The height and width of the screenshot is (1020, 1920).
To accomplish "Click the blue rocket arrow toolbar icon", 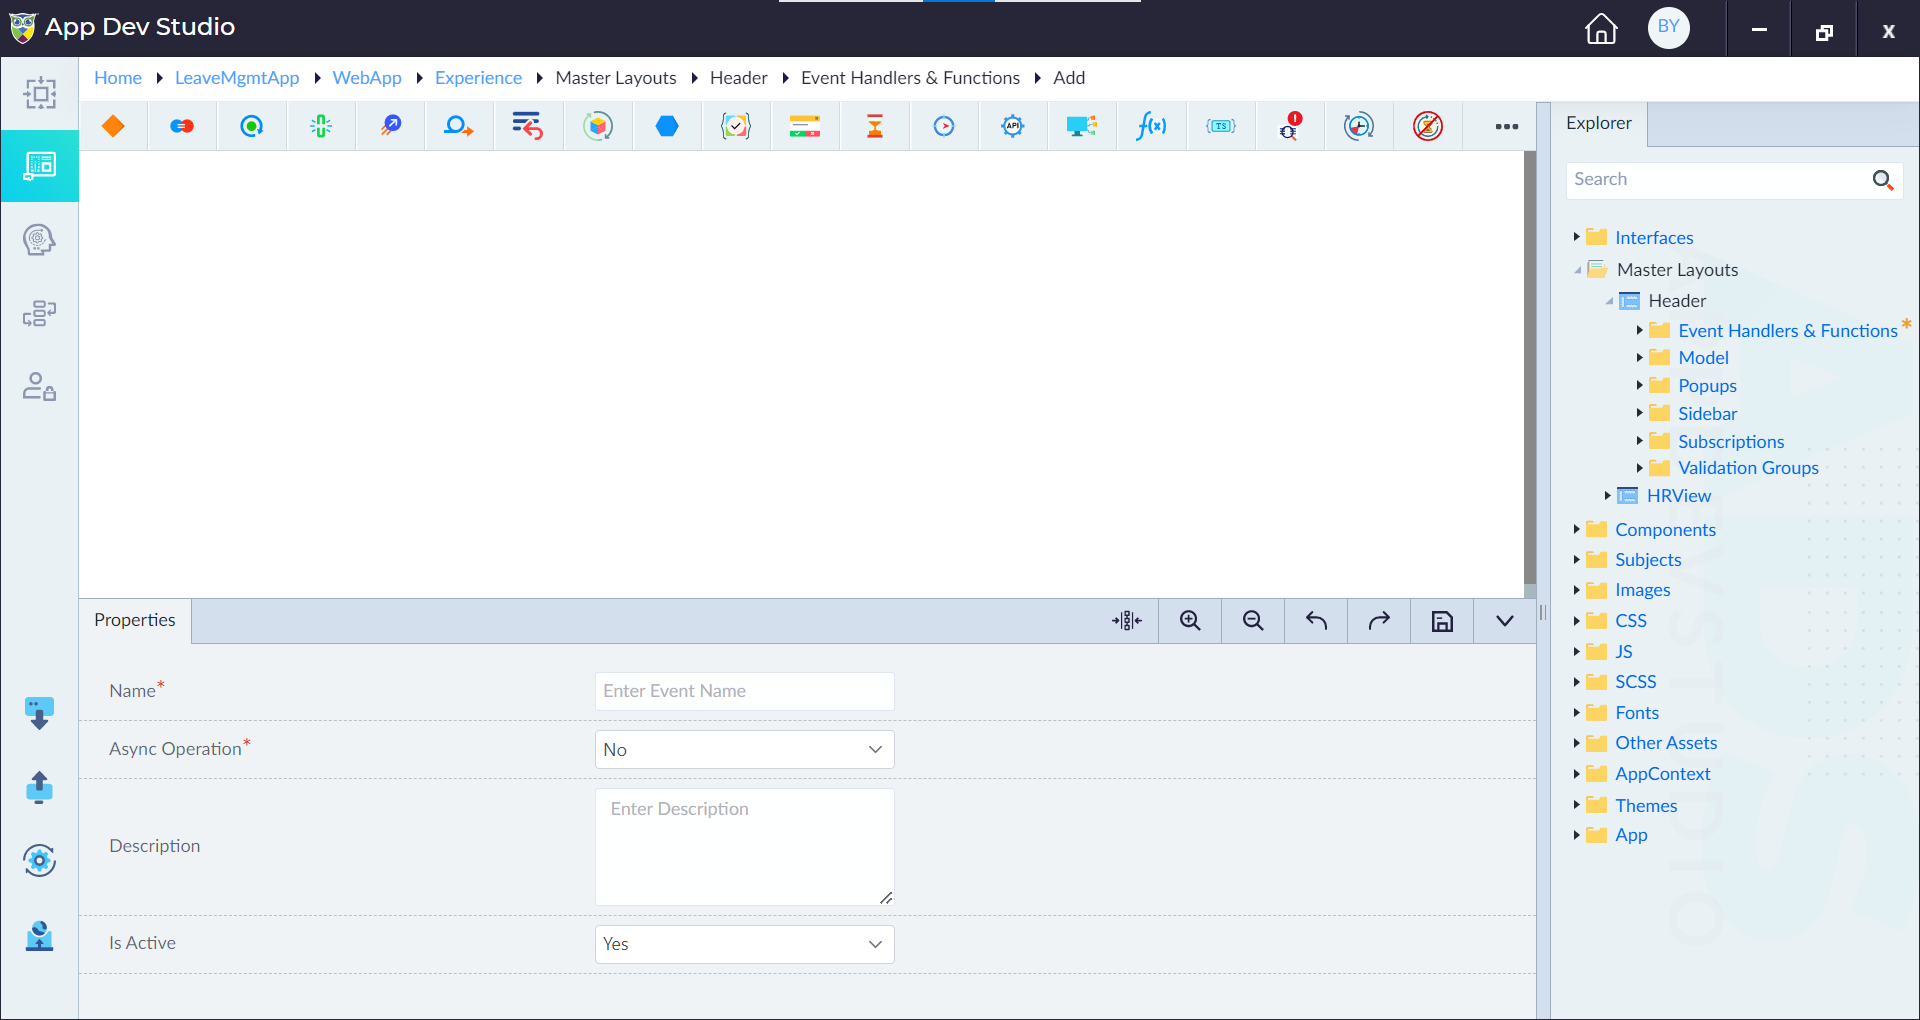I will point(391,126).
